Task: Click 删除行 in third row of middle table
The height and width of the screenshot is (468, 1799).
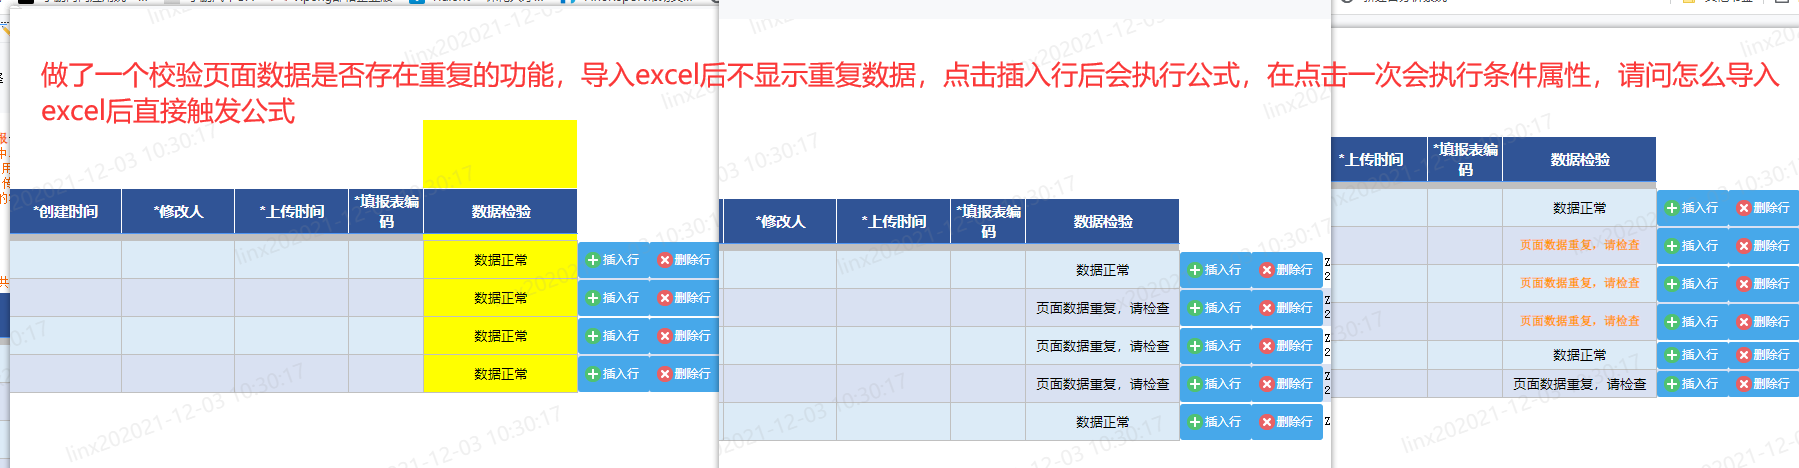Action: pyautogui.click(x=1287, y=346)
